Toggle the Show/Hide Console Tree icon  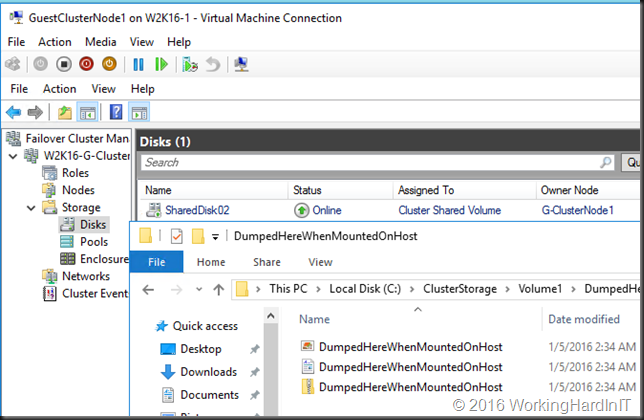tap(87, 112)
